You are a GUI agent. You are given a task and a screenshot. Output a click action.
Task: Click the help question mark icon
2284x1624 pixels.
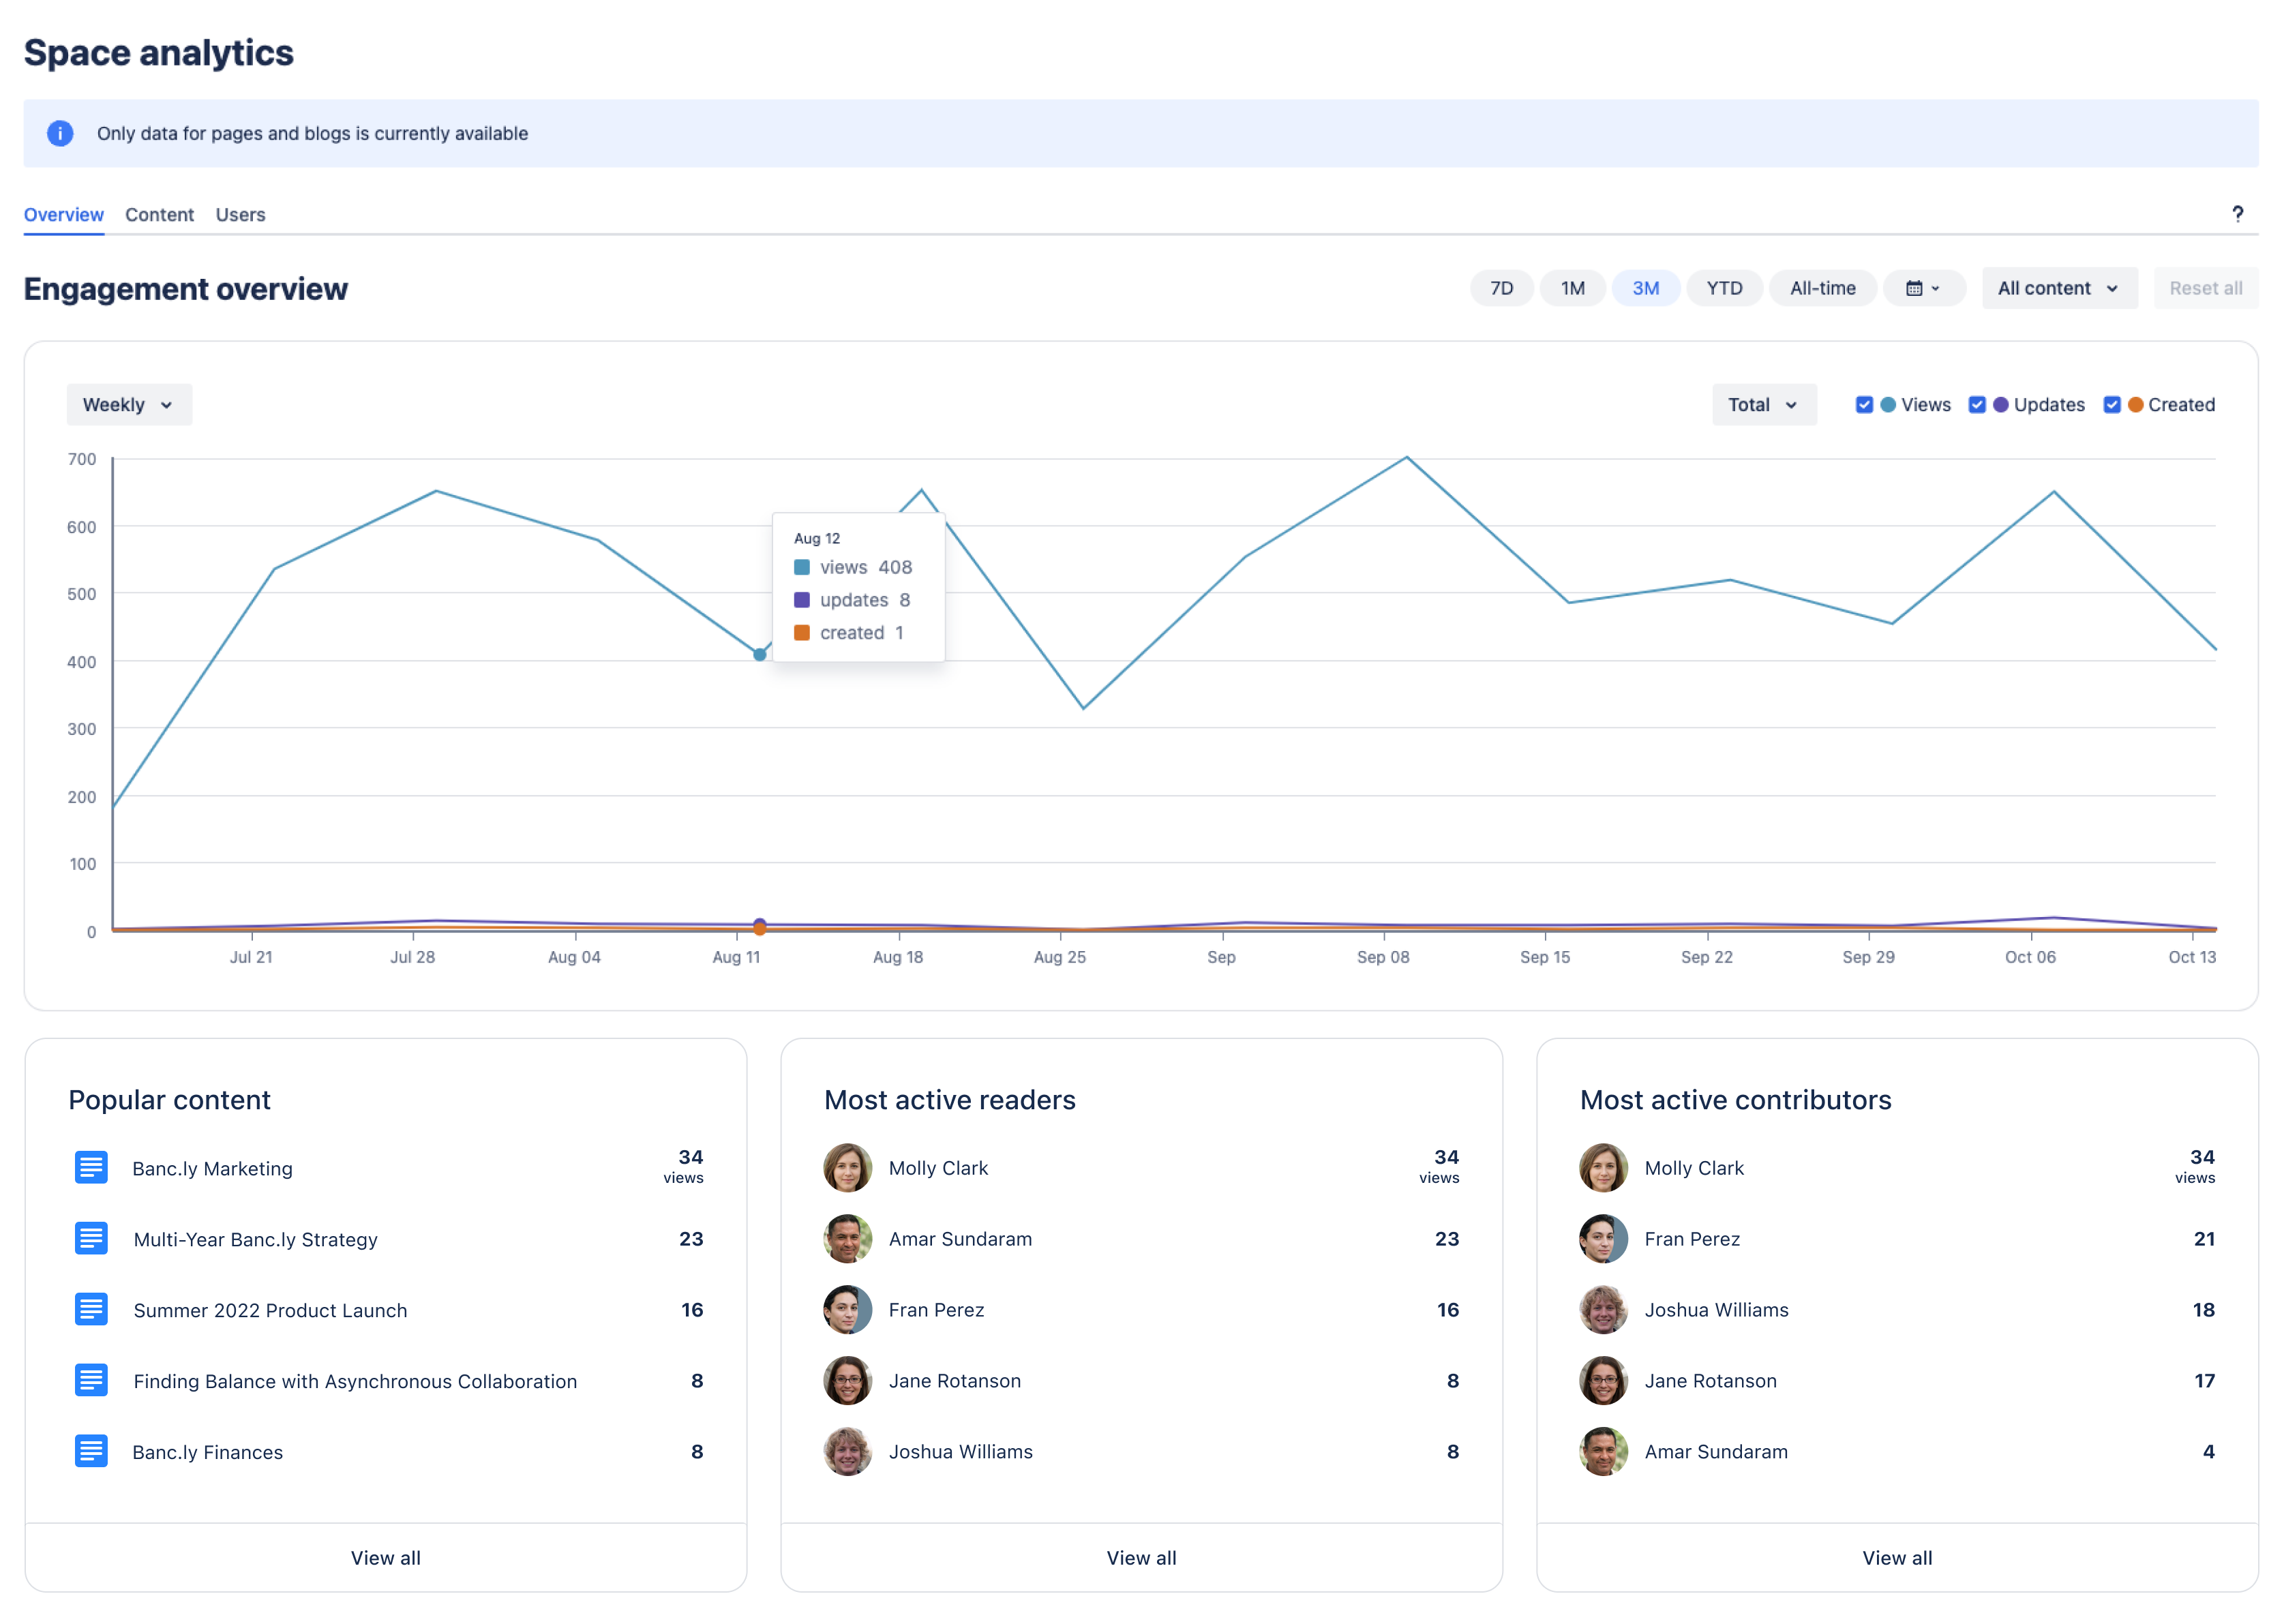(2237, 214)
